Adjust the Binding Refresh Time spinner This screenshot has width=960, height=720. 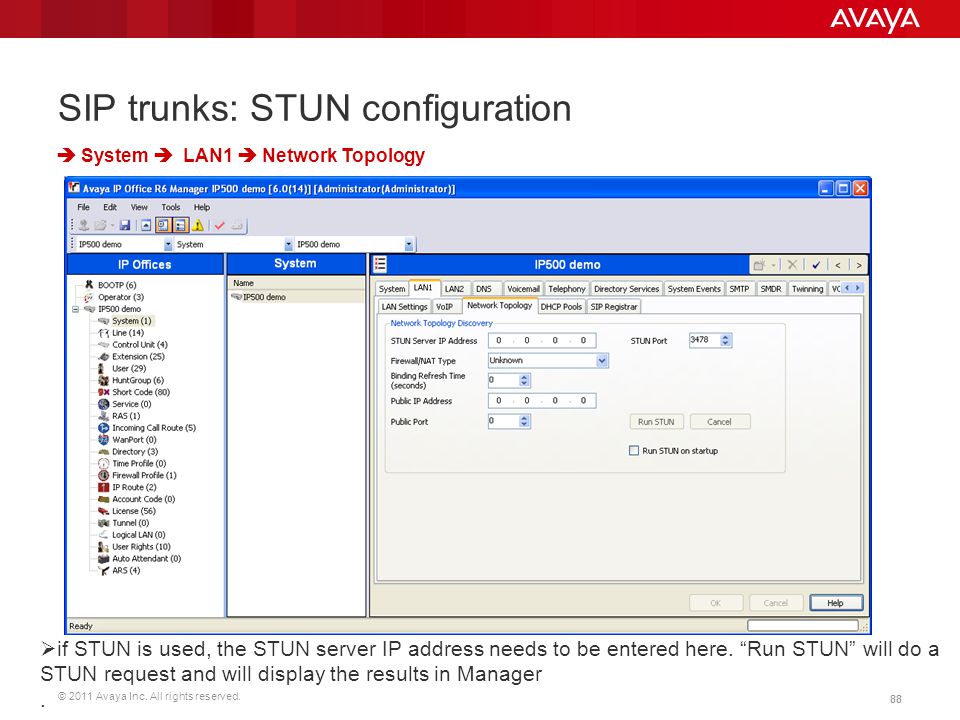(524, 380)
